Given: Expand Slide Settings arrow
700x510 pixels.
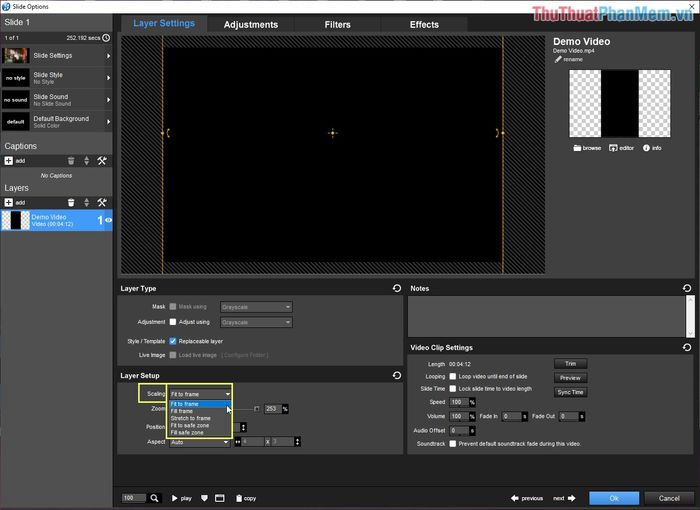Looking at the screenshot, I should pyautogui.click(x=108, y=56).
